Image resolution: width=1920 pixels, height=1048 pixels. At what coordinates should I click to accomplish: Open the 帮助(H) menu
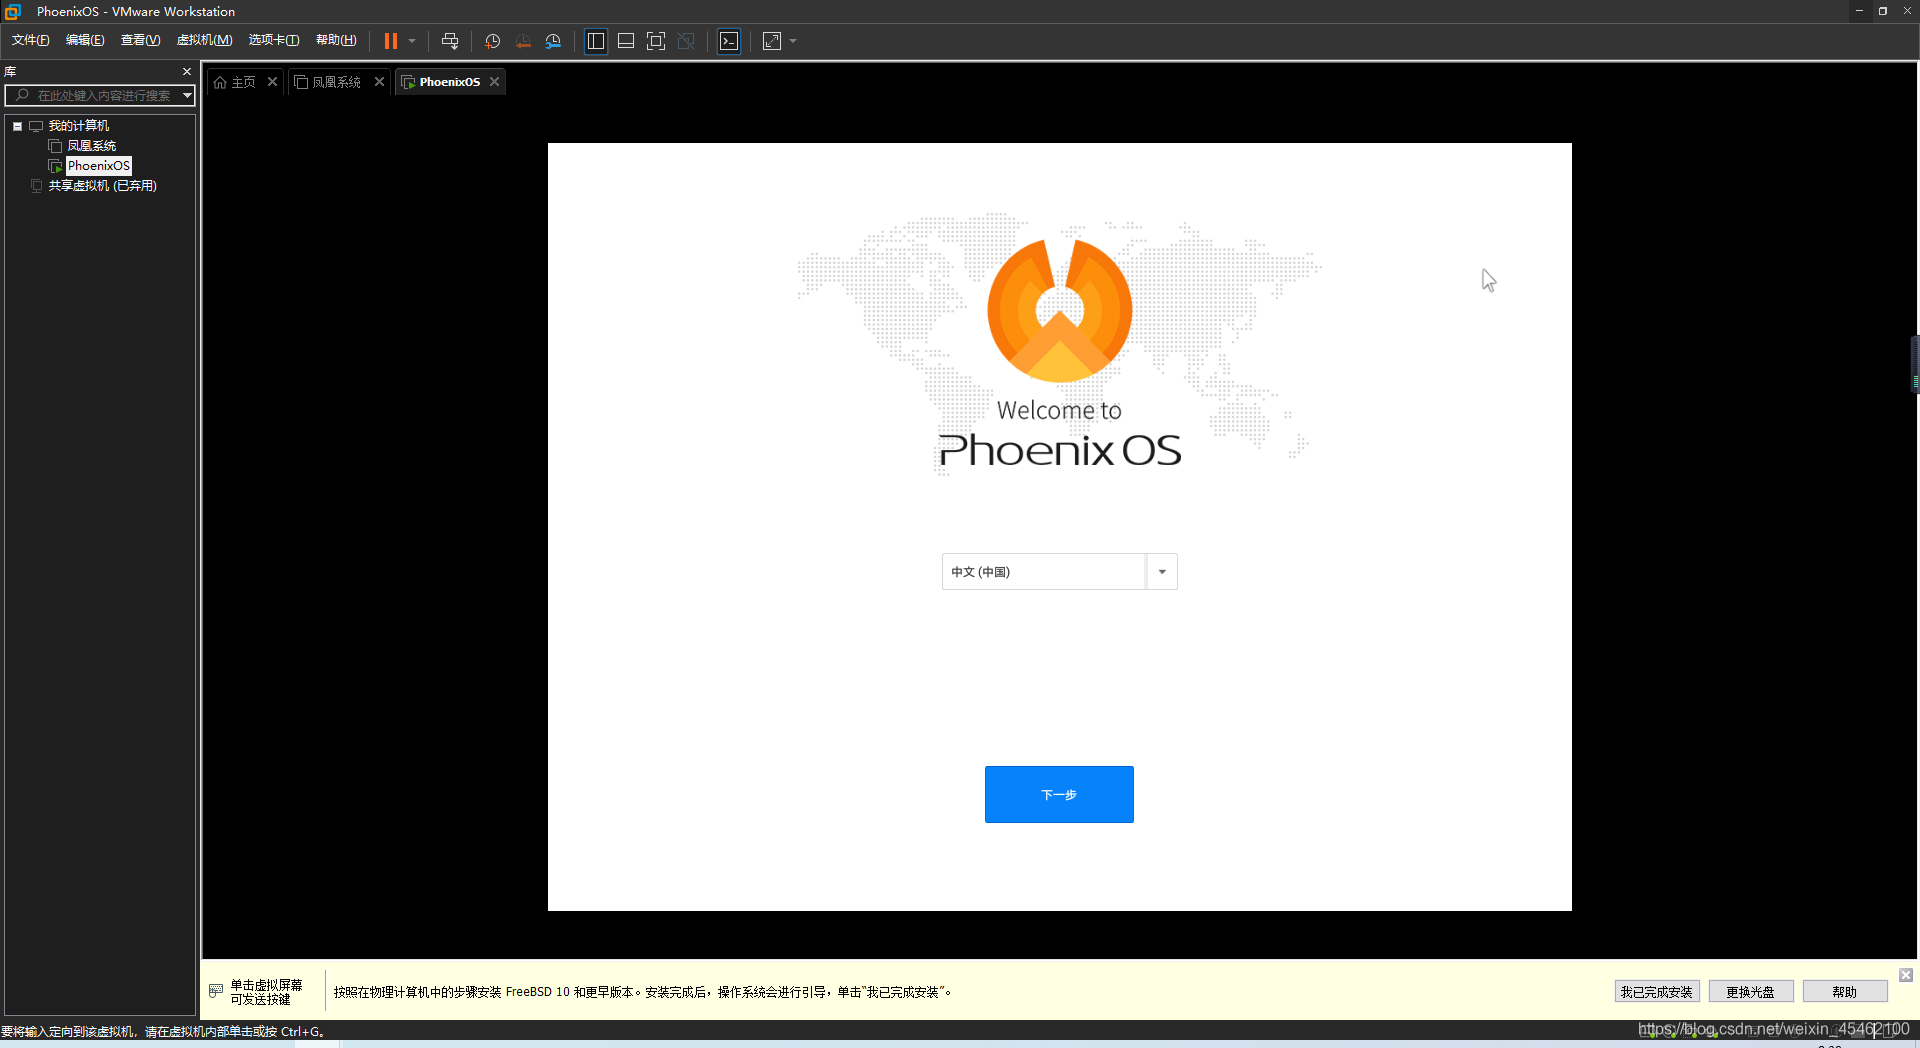(336, 40)
